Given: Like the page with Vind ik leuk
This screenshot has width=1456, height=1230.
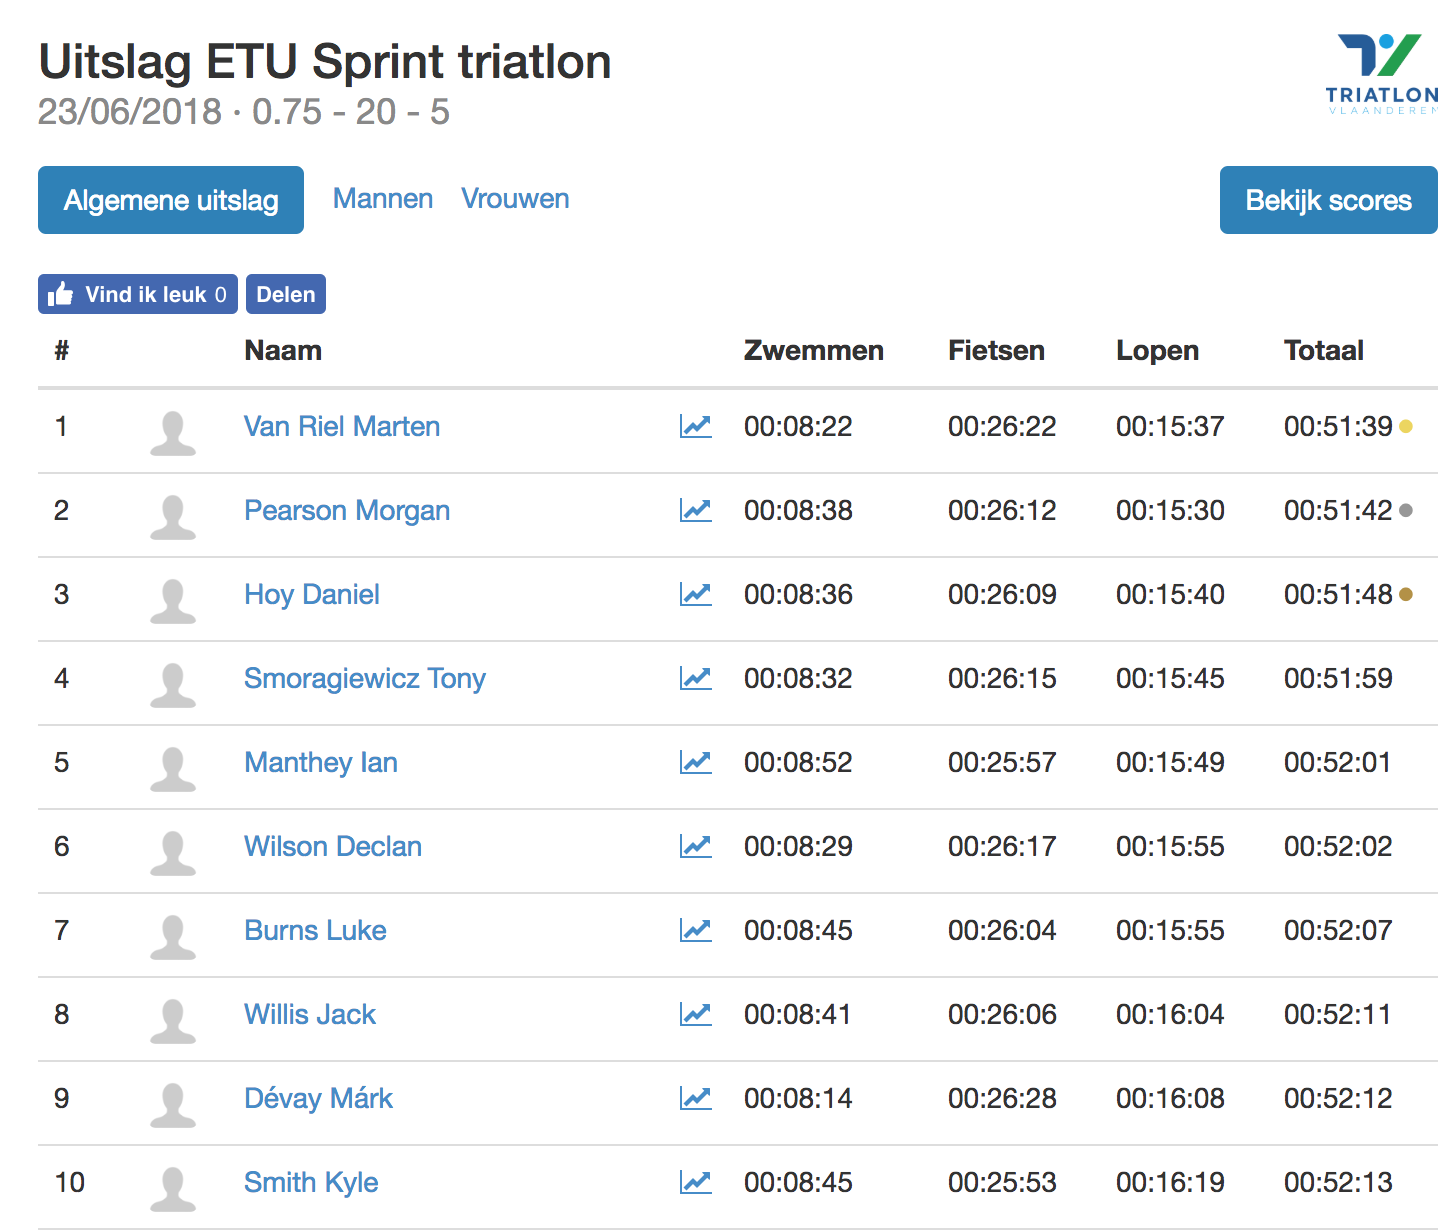Looking at the screenshot, I should click(x=138, y=294).
